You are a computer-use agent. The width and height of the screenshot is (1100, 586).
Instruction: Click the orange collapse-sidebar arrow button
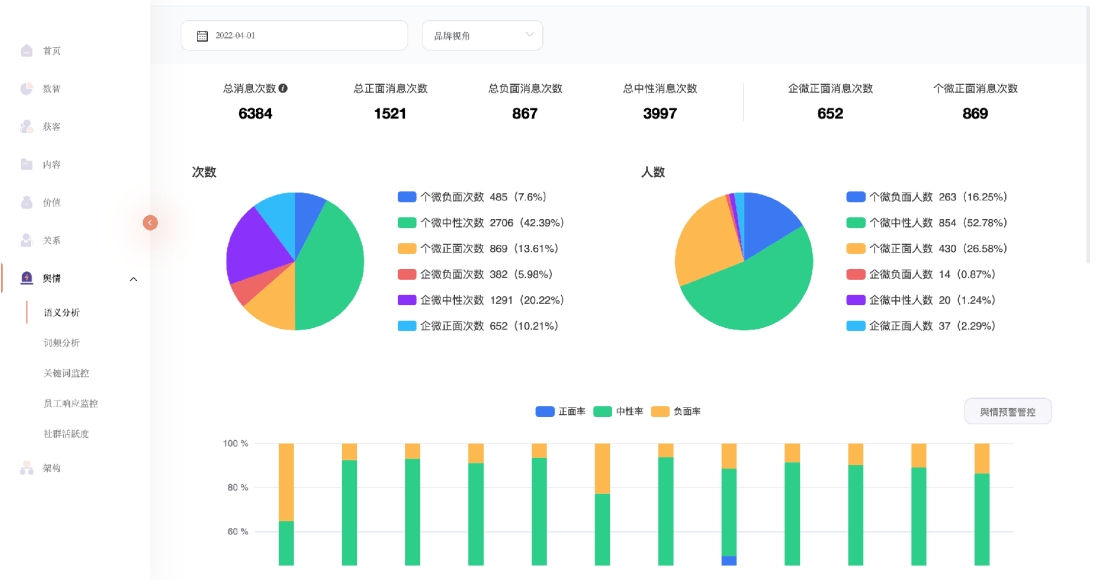tap(150, 222)
